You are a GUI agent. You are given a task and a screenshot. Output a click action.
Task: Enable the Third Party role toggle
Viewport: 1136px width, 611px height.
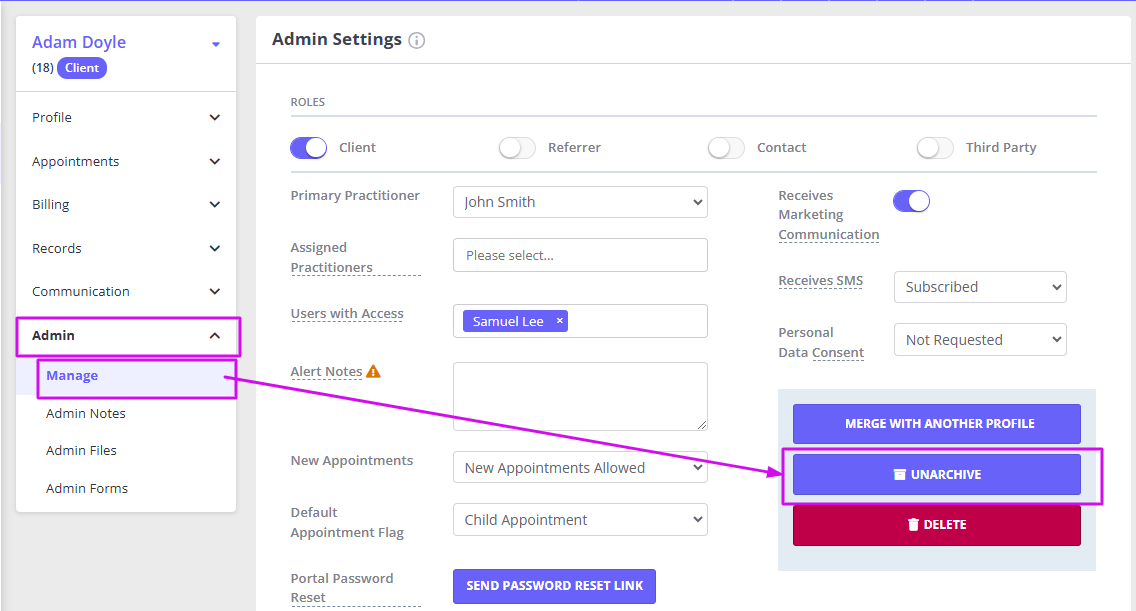tap(935, 147)
